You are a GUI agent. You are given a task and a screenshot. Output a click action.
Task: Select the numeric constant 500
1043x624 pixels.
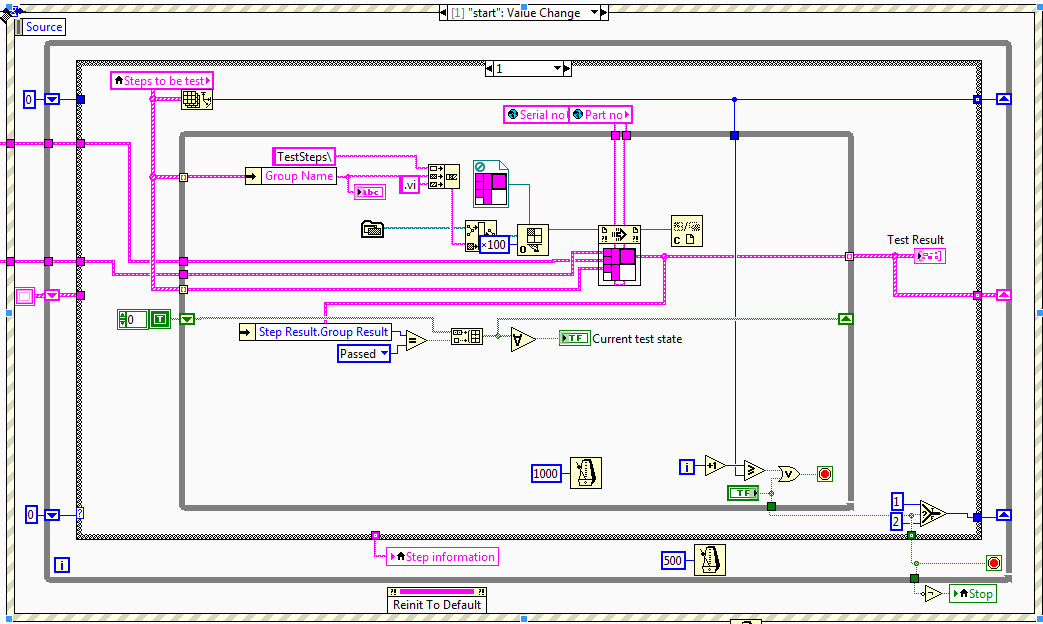(672, 560)
